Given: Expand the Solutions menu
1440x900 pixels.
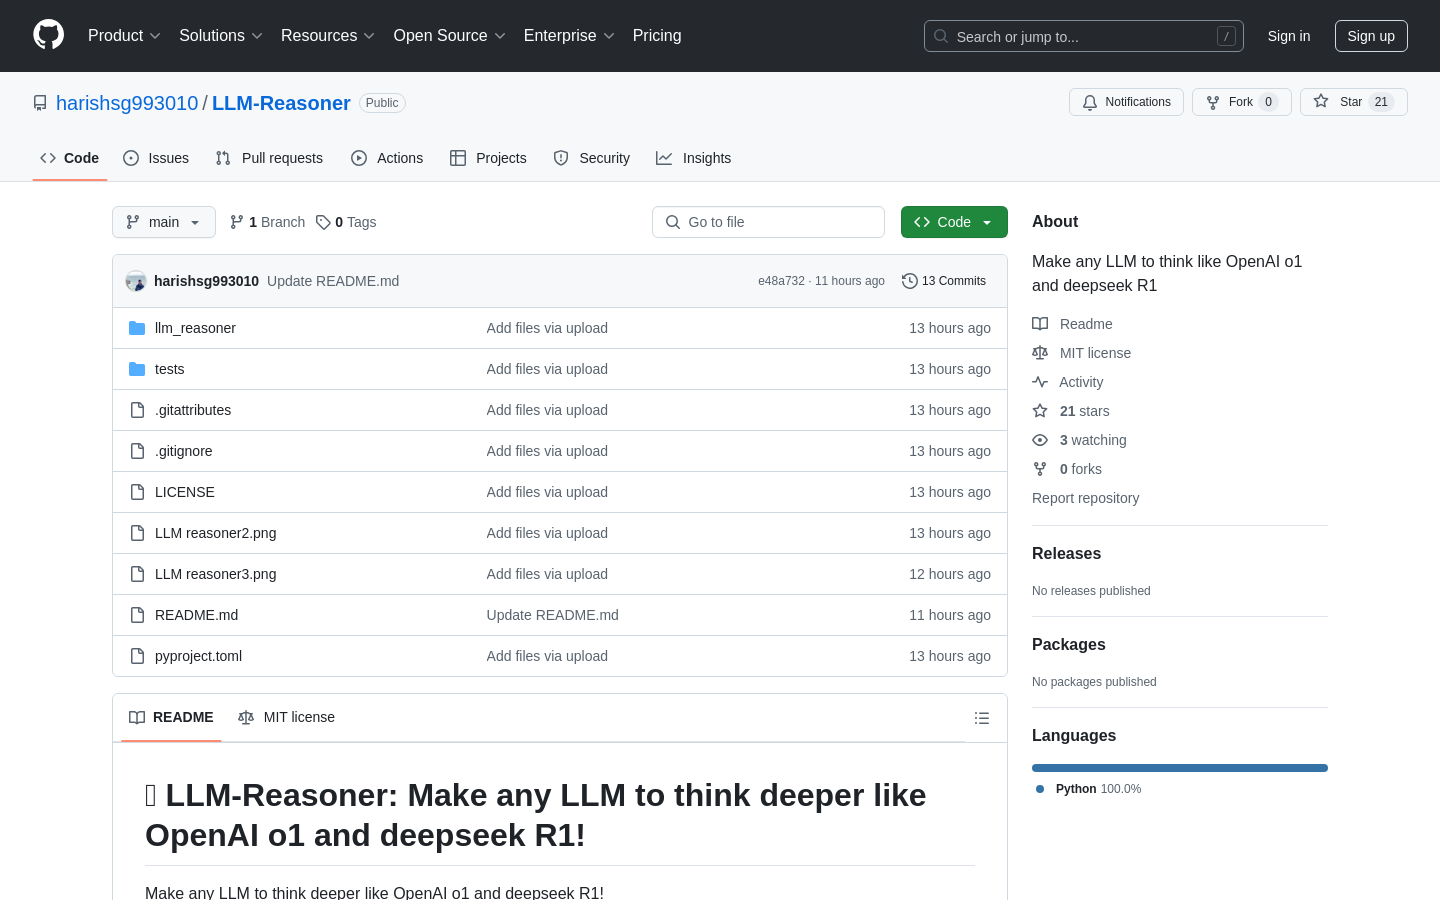Looking at the screenshot, I should pos(221,36).
